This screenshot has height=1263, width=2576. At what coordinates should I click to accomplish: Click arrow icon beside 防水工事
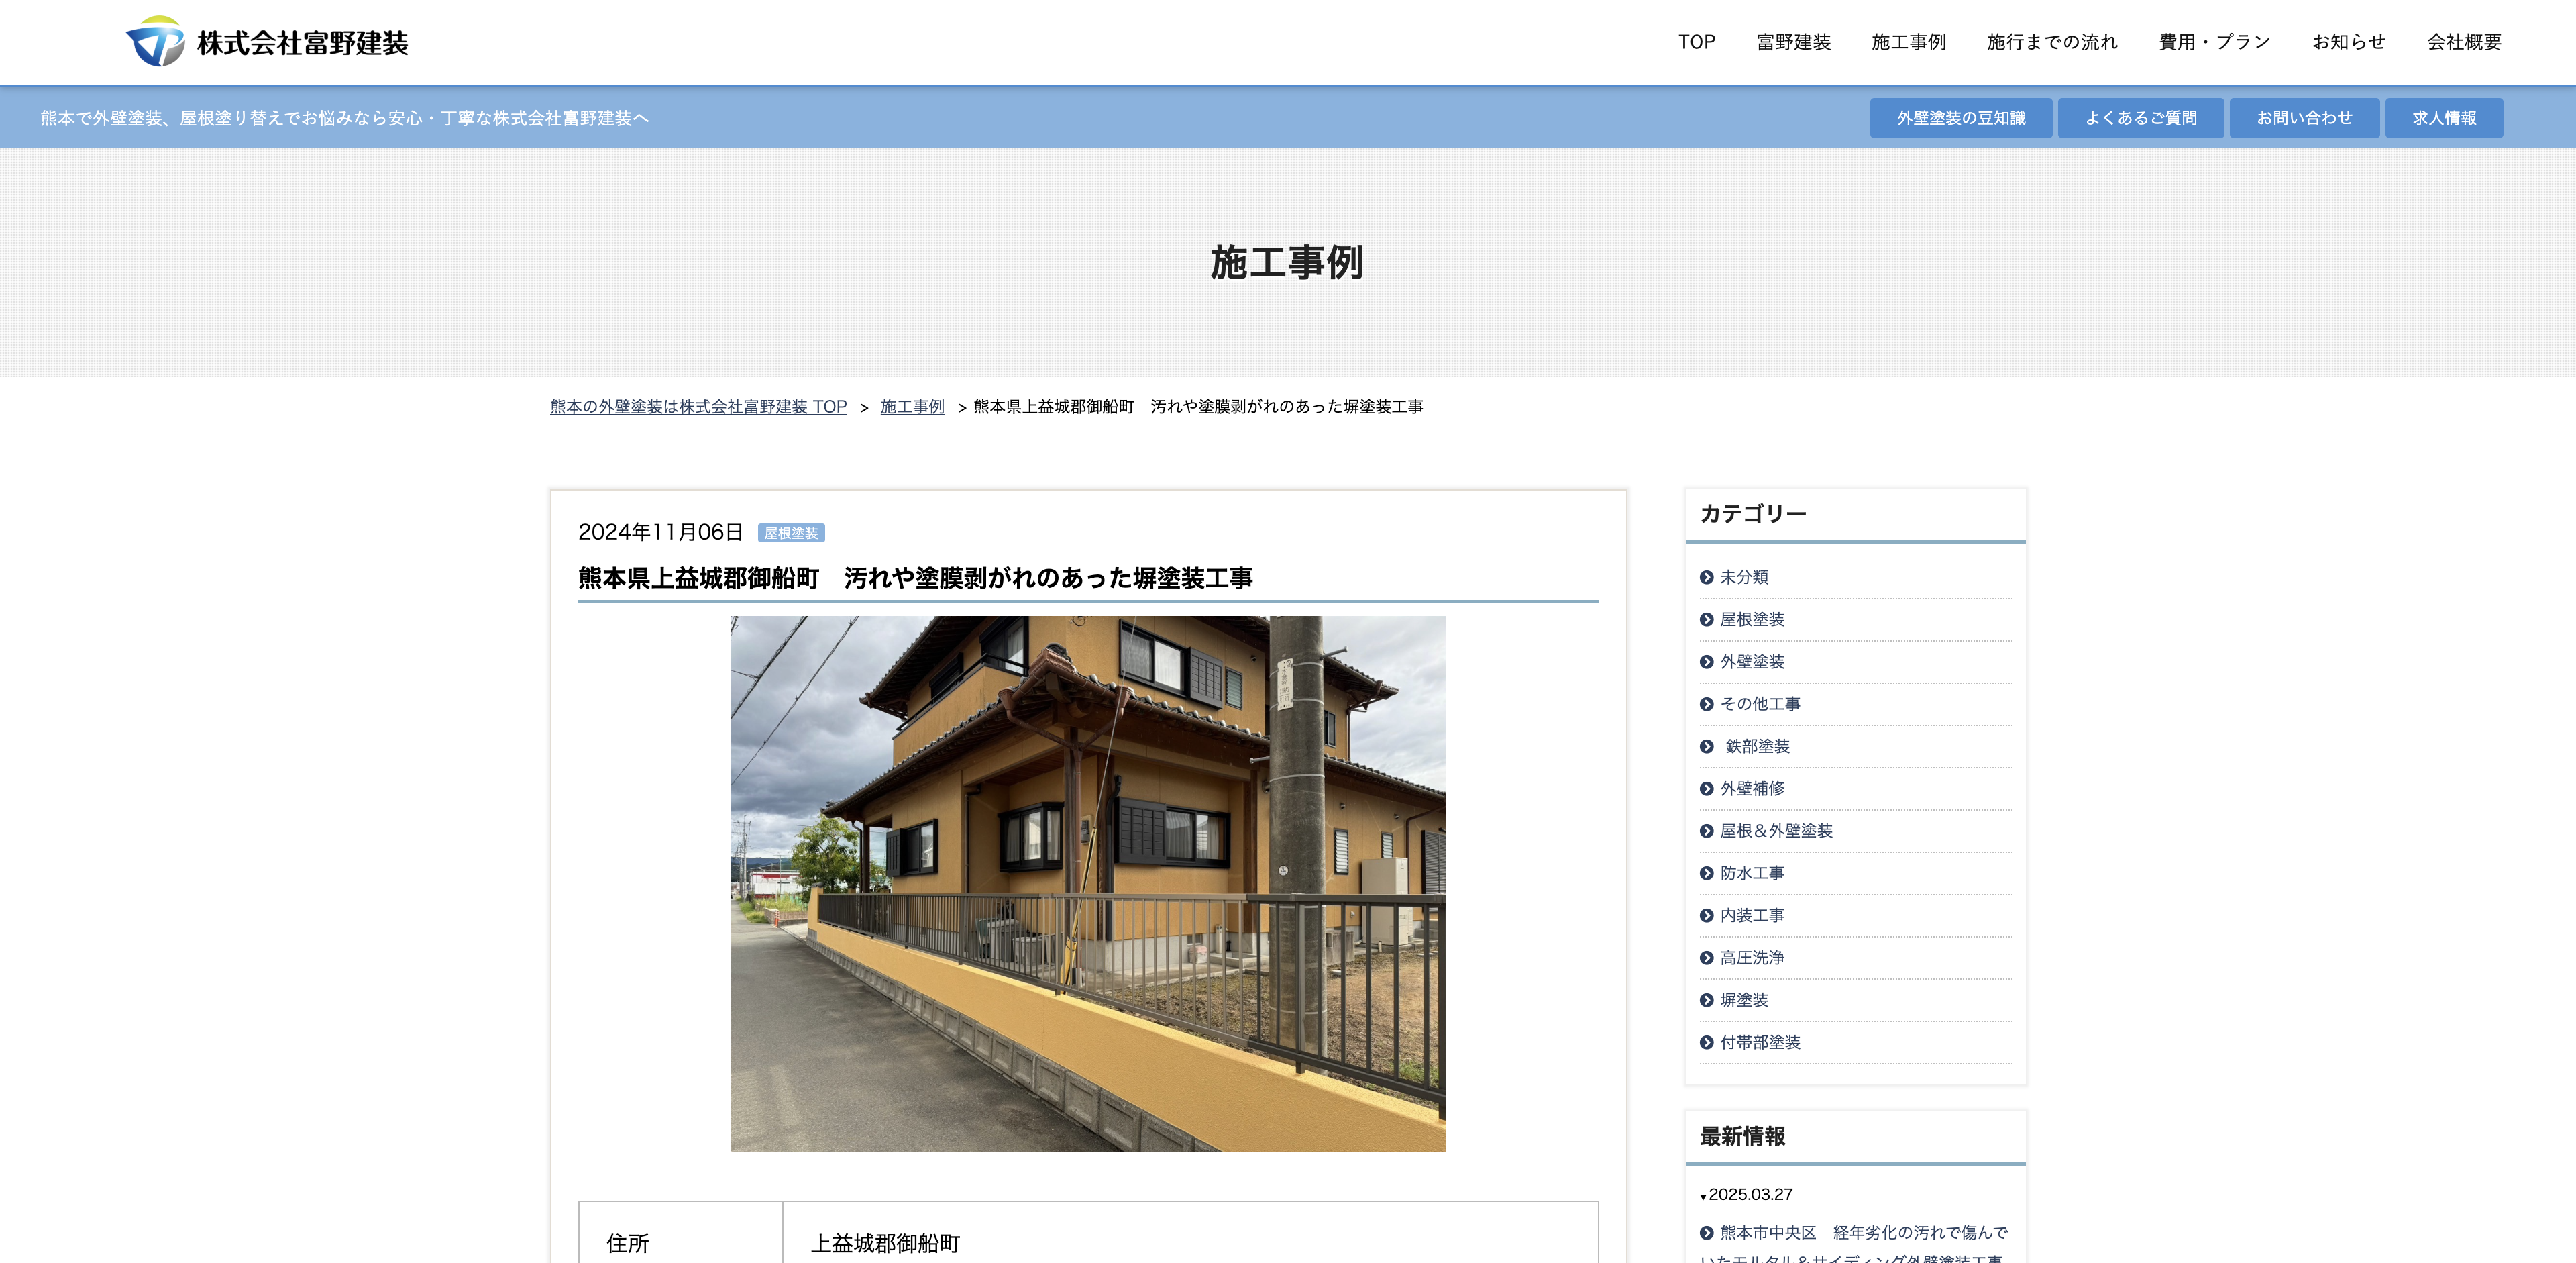point(1706,873)
